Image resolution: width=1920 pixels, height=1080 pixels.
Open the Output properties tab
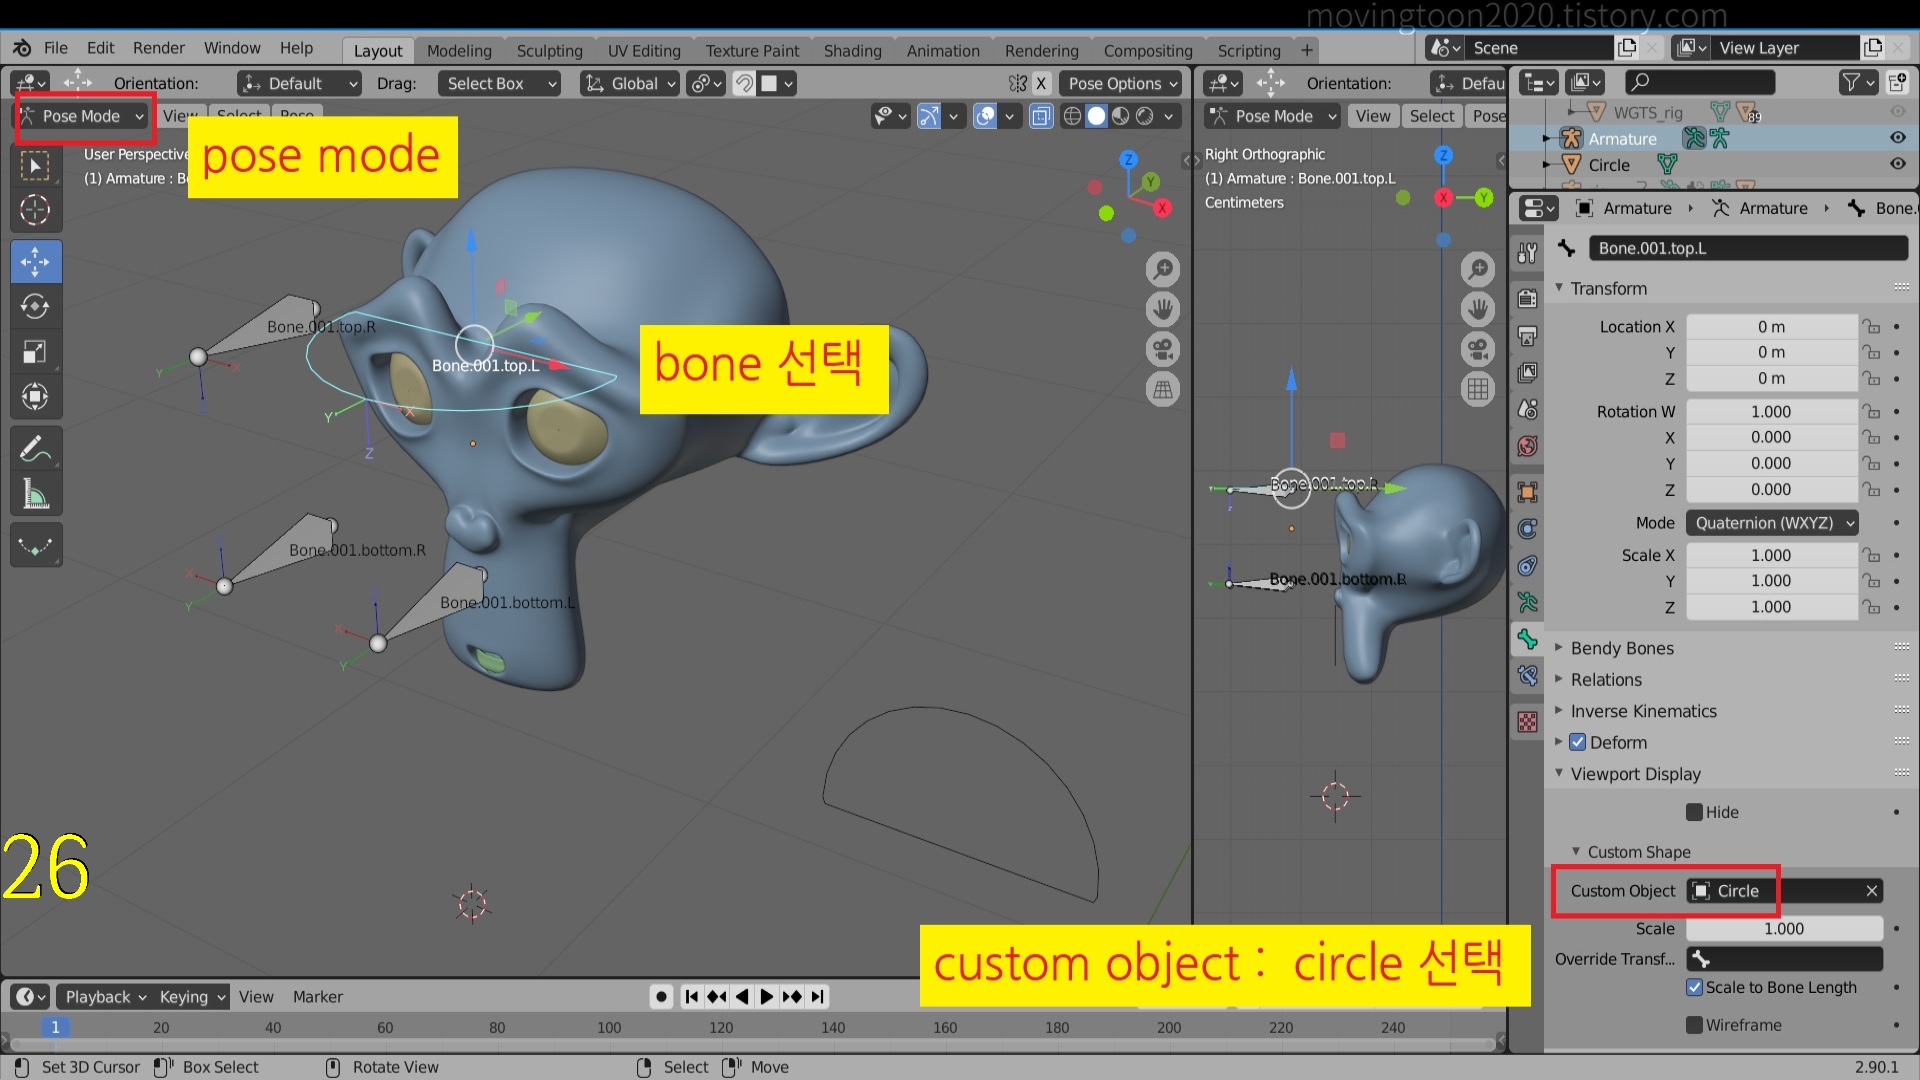1527,335
